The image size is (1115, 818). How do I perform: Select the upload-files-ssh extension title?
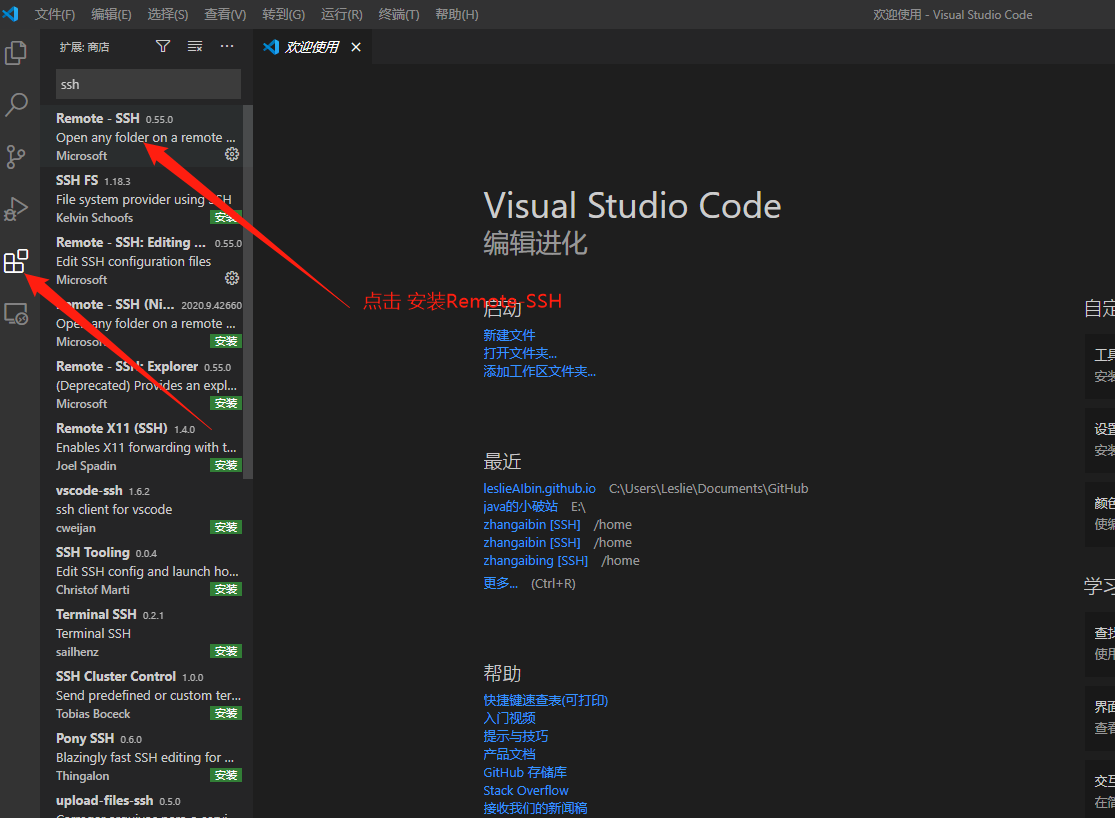tap(105, 800)
